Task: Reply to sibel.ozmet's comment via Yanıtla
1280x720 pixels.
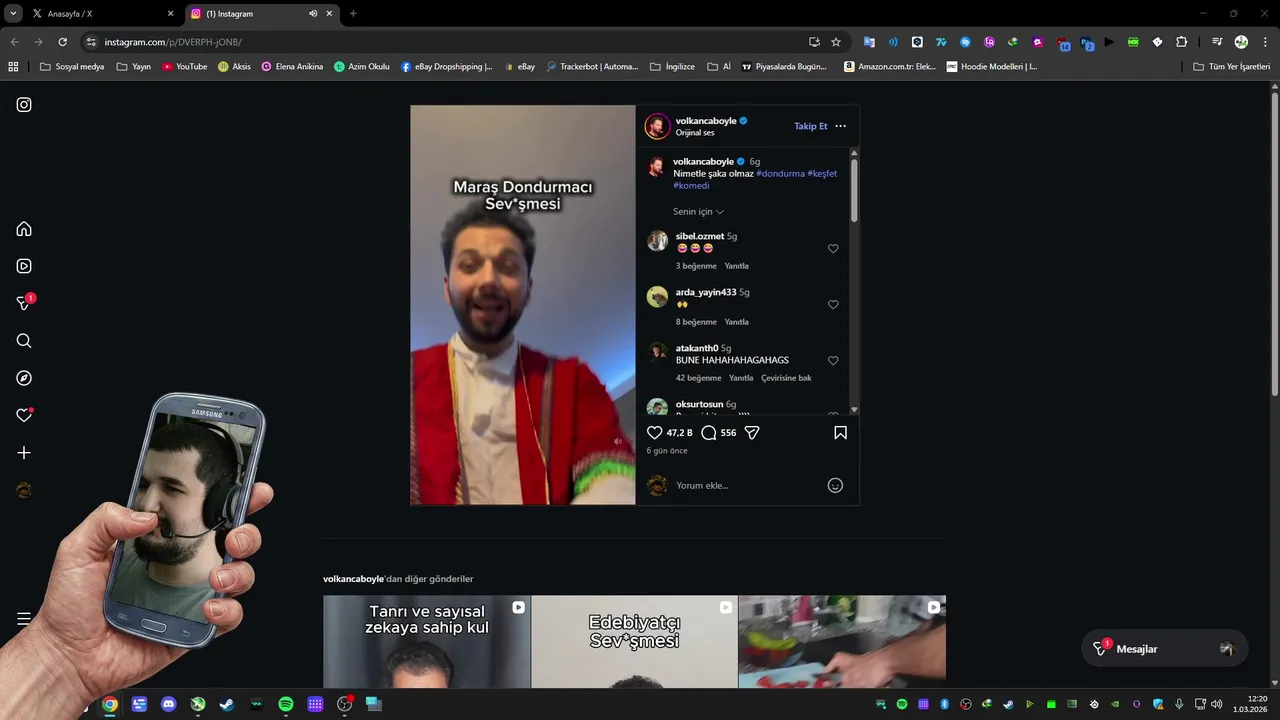Action: pyautogui.click(x=736, y=266)
